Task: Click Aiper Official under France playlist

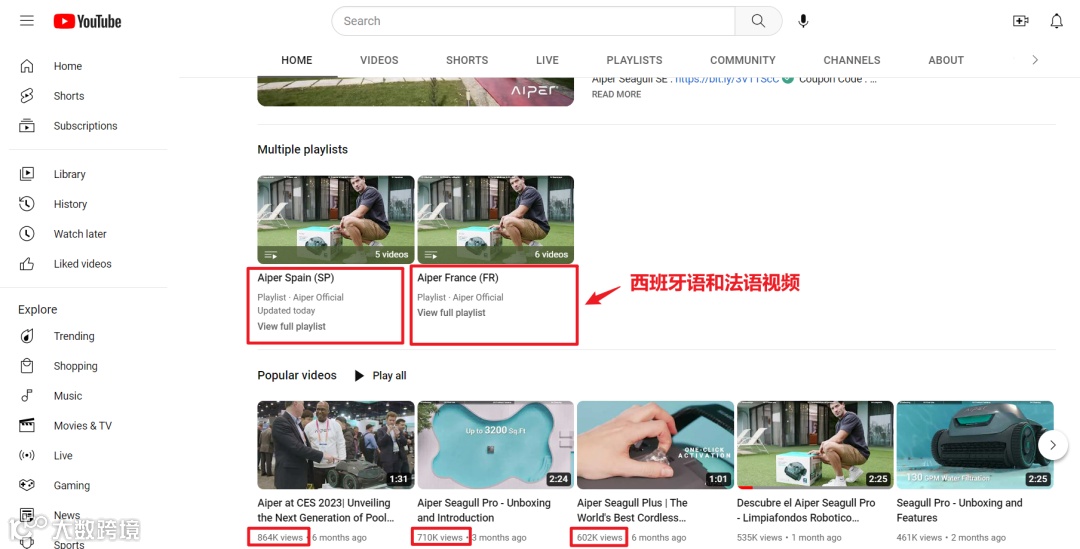Action: point(478,298)
